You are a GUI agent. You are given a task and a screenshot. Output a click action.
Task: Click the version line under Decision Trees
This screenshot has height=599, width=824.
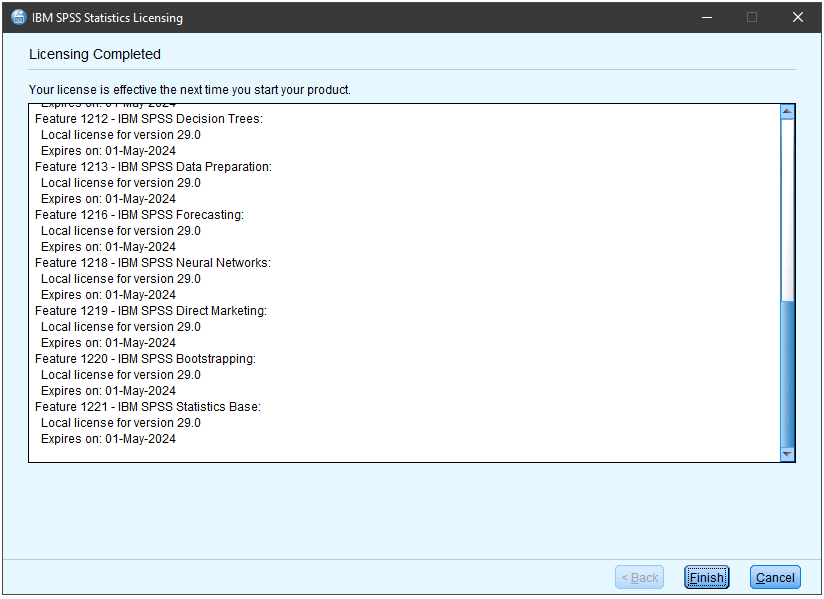click(121, 135)
